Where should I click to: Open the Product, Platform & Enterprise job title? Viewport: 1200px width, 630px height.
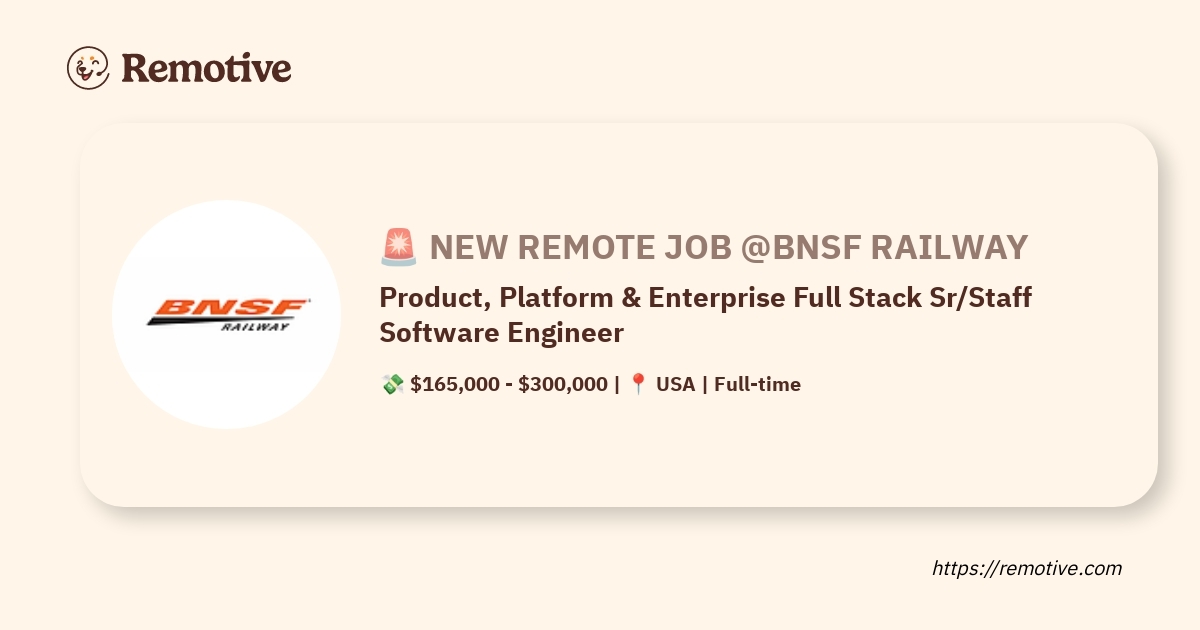point(705,298)
